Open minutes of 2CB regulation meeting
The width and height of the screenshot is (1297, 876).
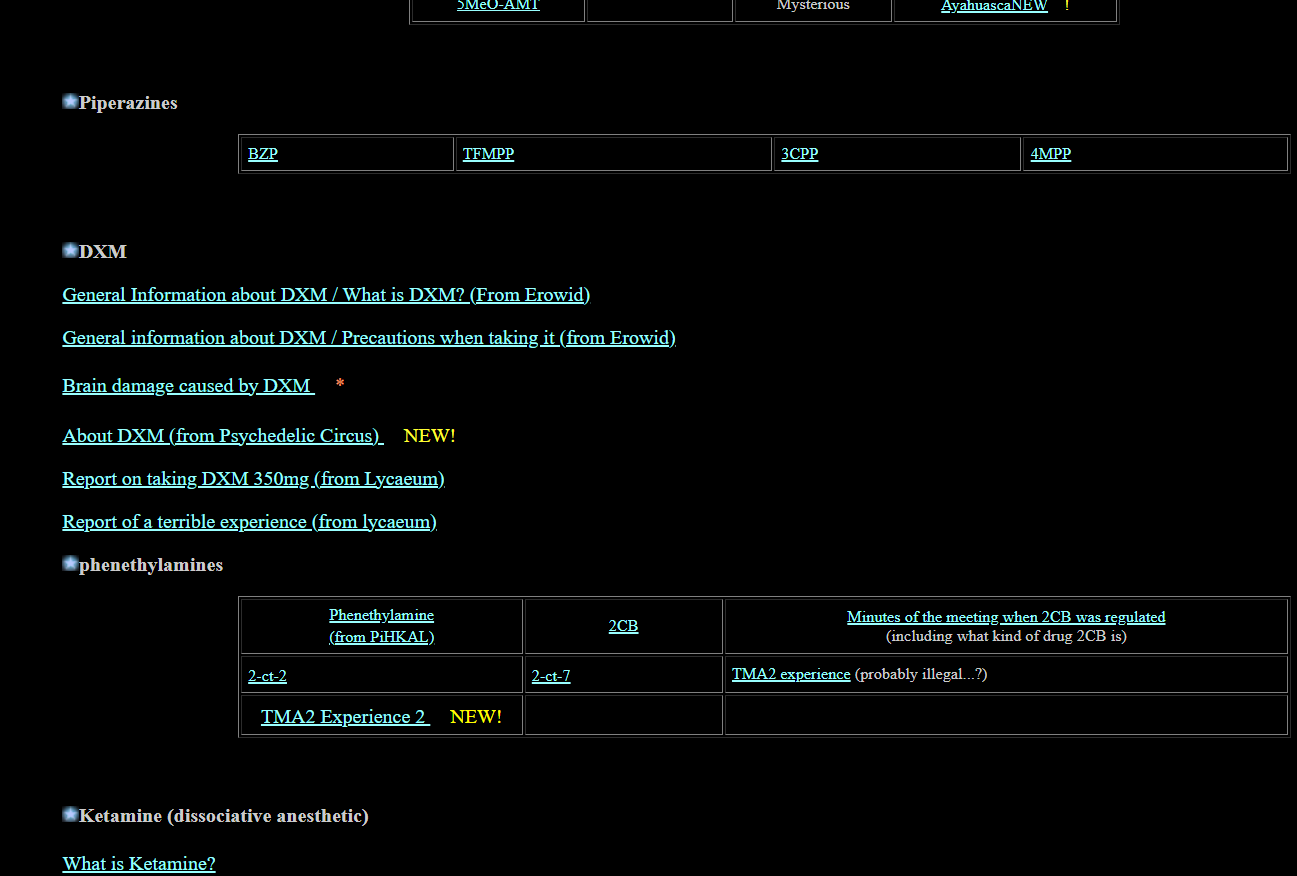1005,617
